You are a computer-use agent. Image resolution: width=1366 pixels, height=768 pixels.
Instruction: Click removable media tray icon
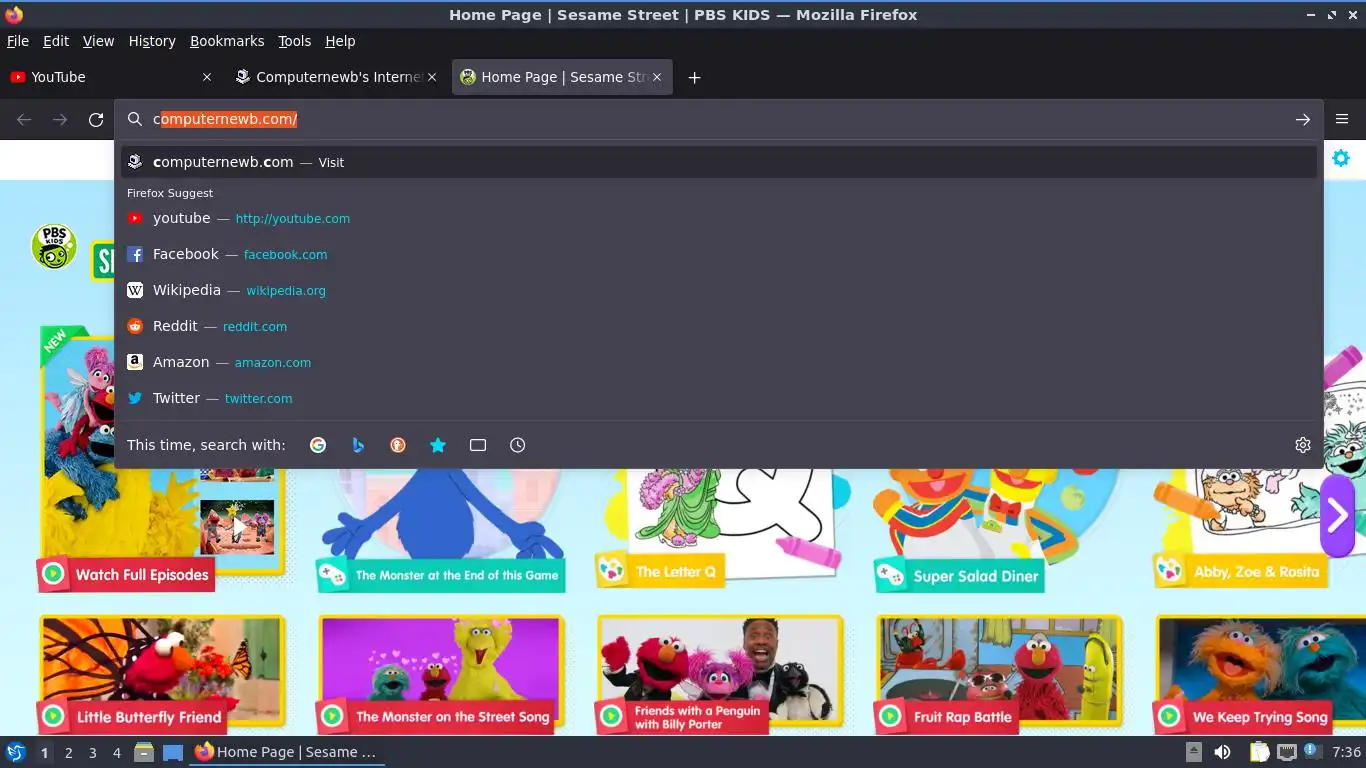point(1193,752)
